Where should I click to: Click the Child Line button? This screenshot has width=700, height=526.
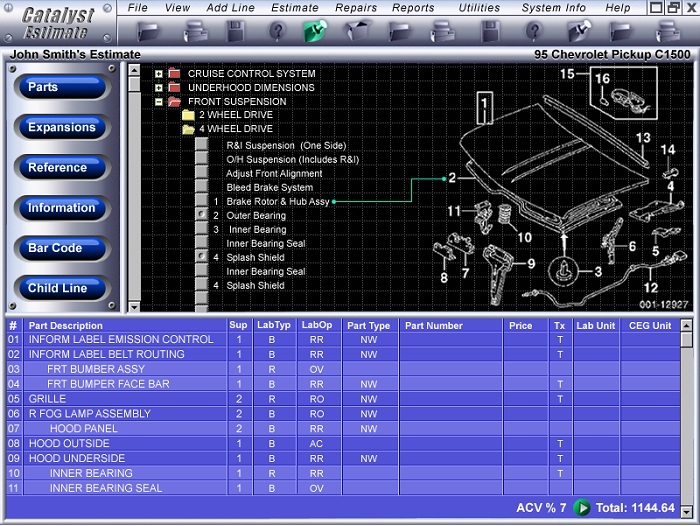coord(62,288)
